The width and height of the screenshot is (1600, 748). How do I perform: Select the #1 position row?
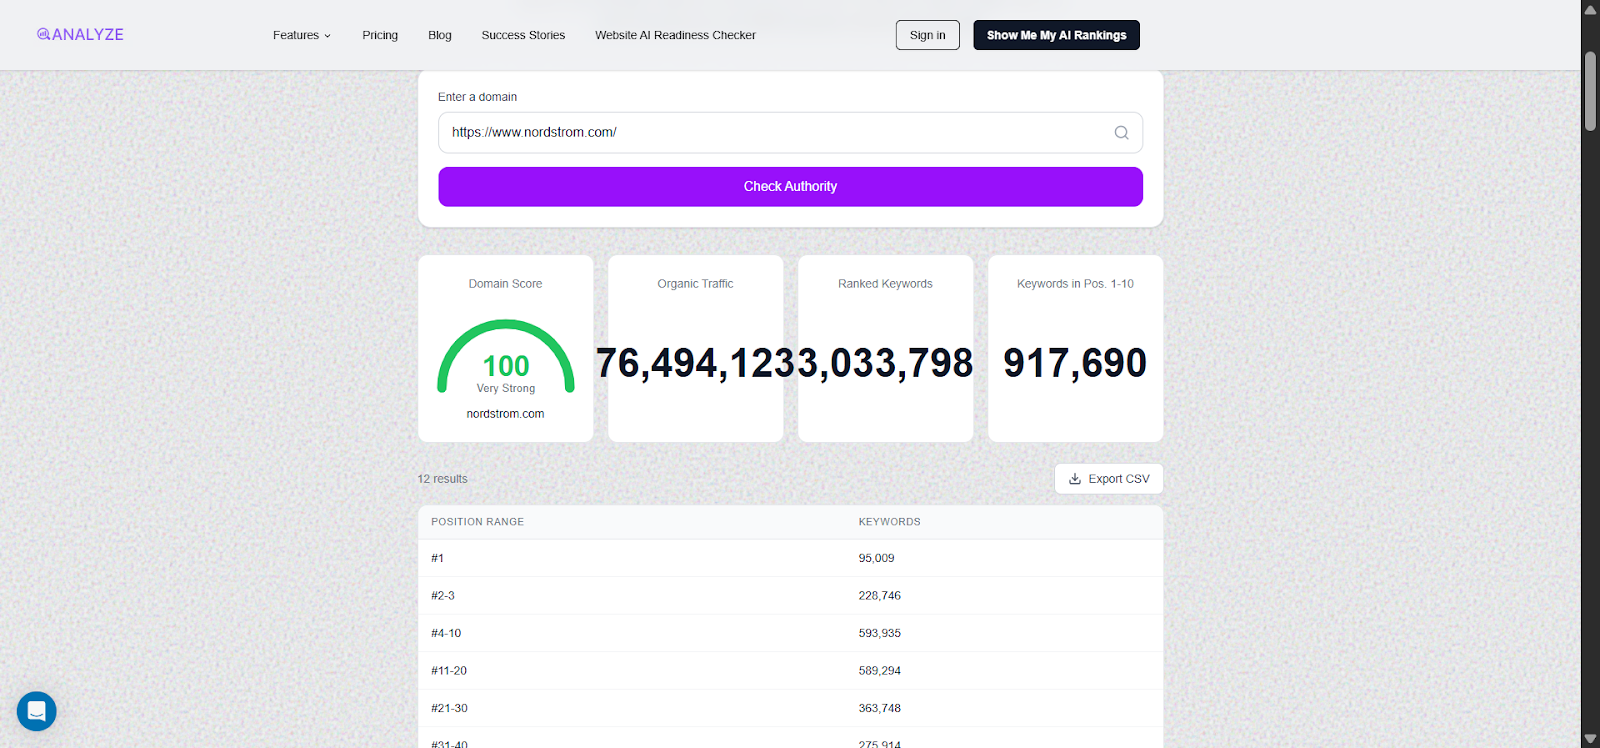[x=790, y=558]
